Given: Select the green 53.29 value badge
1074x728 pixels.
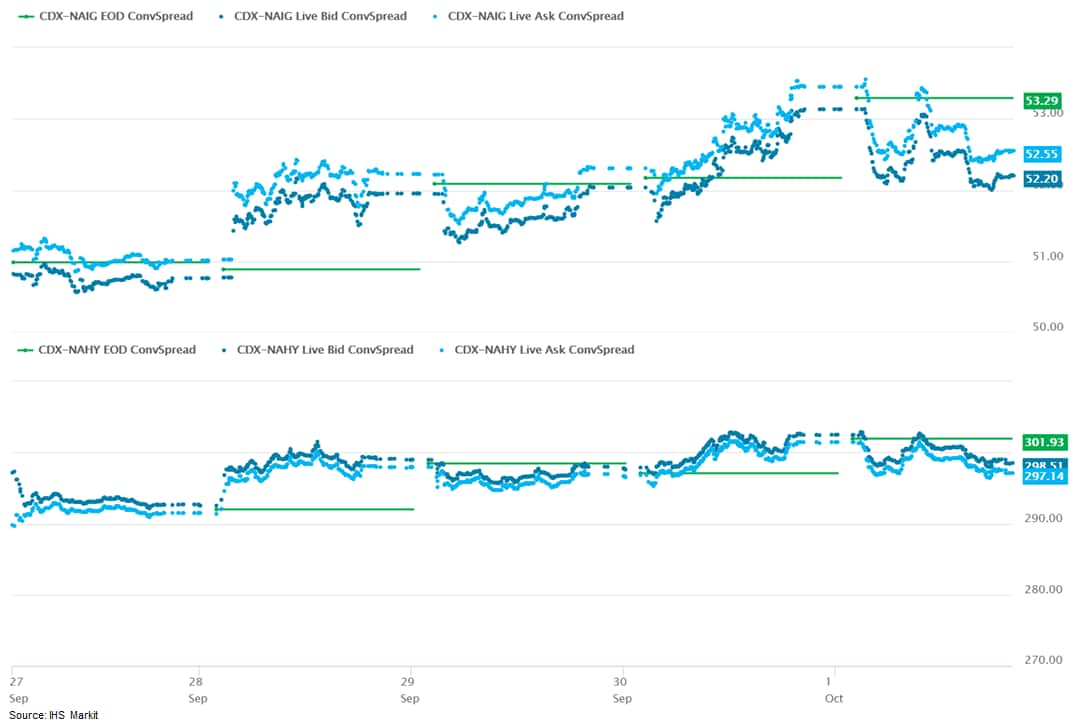Looking at the screenshot, I should pos(1041,100).
